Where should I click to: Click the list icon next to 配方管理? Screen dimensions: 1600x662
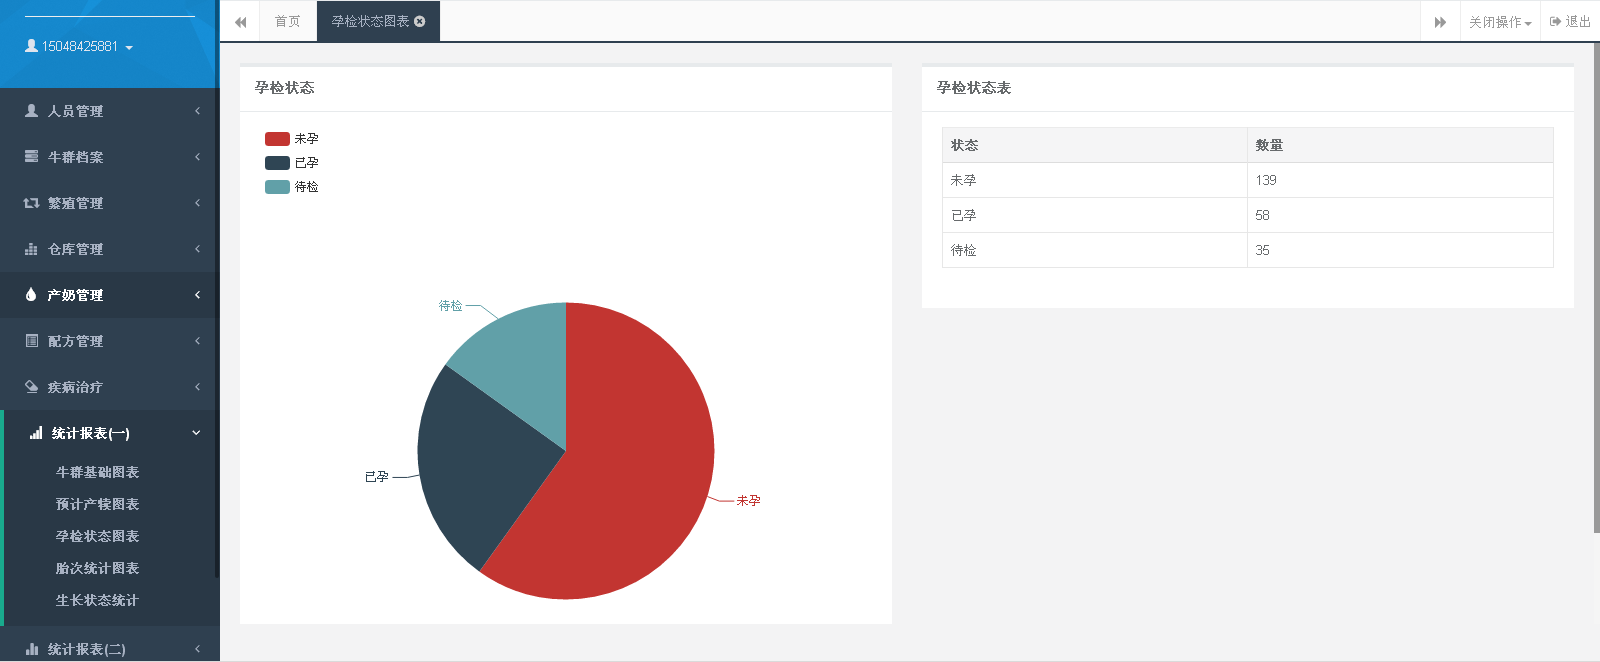tap(31, 341)
